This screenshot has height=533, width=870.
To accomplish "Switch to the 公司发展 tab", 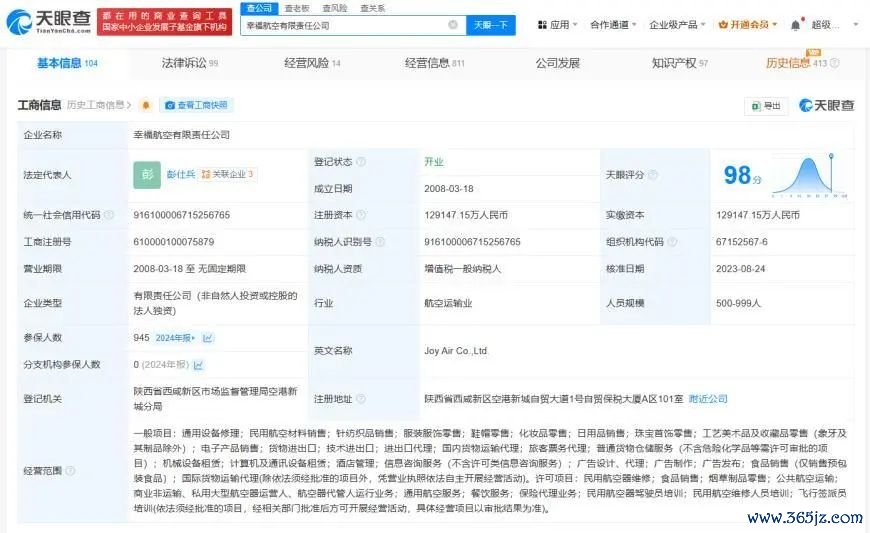I will [558, 63].
